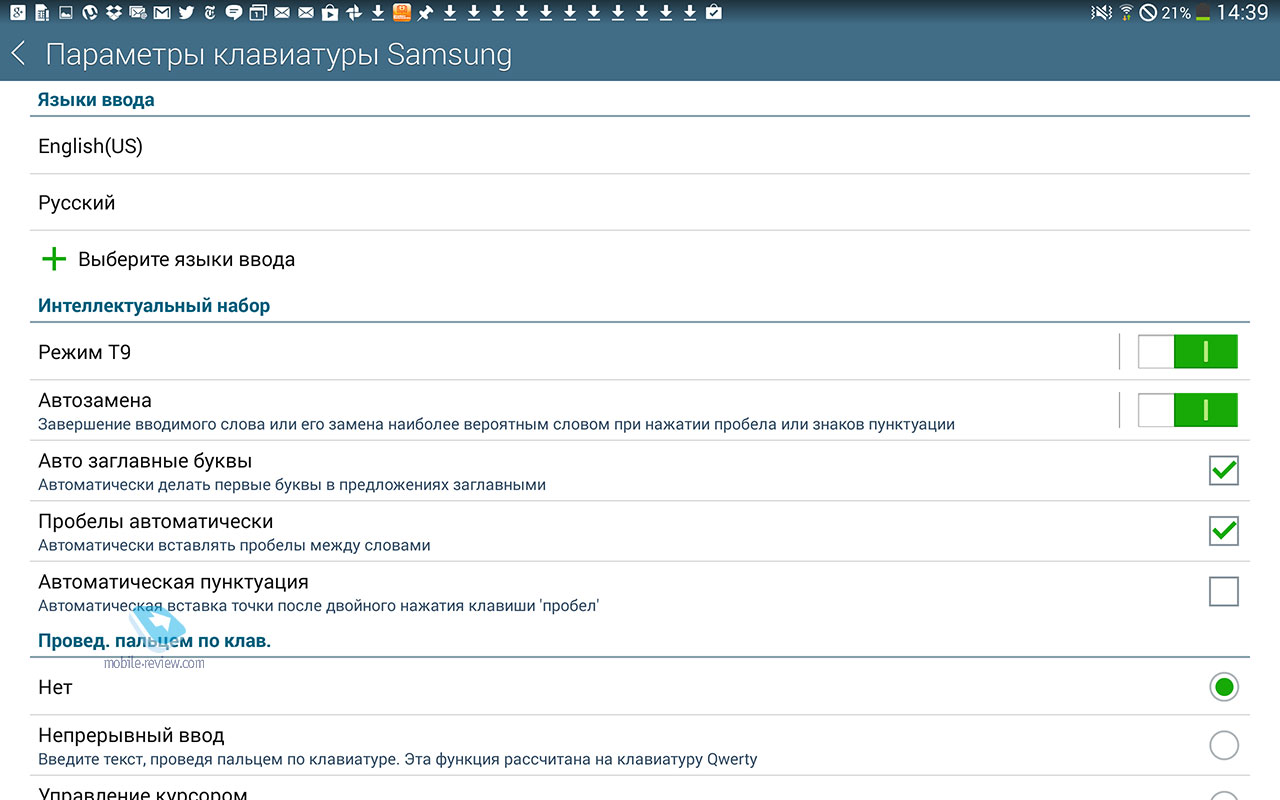Select the Нет radio button
The height and width of the screenshot is (800, 1280).
1224,687
